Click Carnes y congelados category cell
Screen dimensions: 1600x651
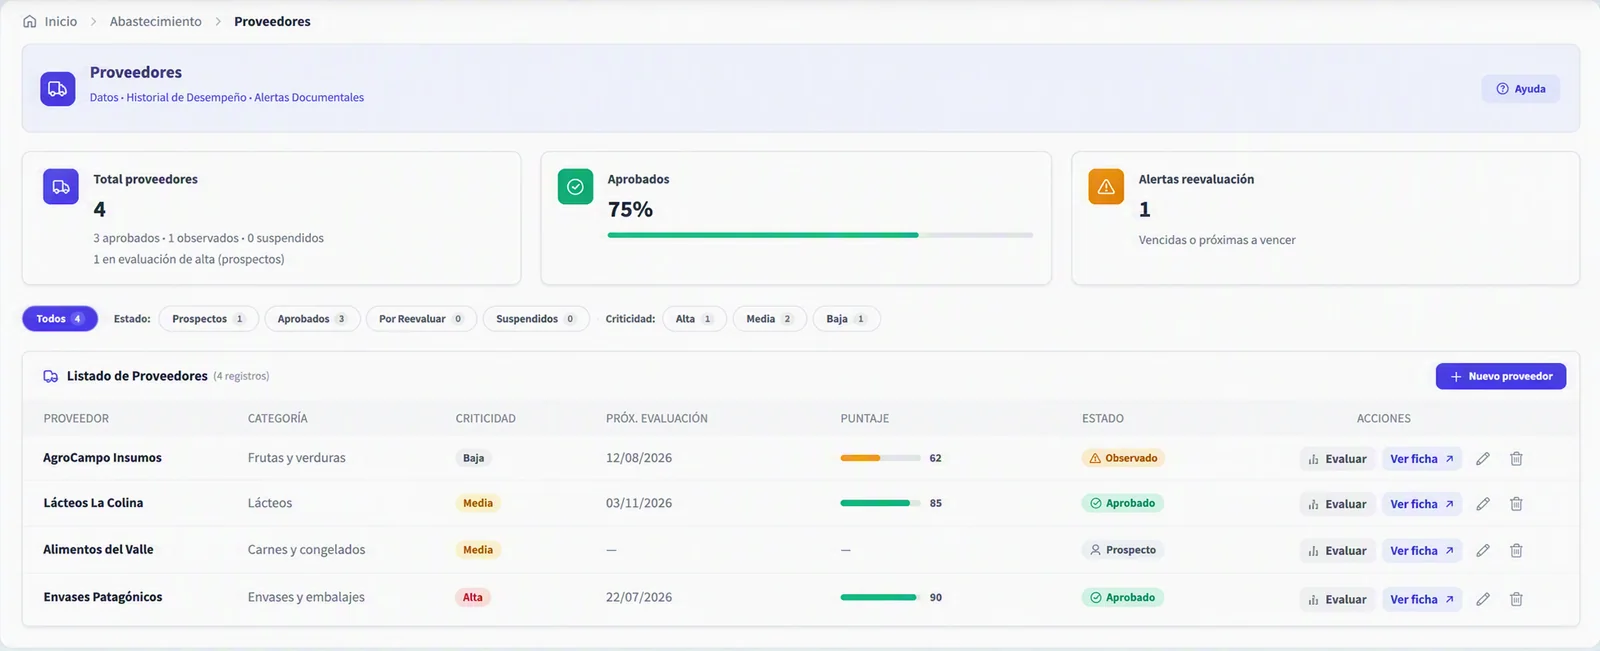coord(307,549)
